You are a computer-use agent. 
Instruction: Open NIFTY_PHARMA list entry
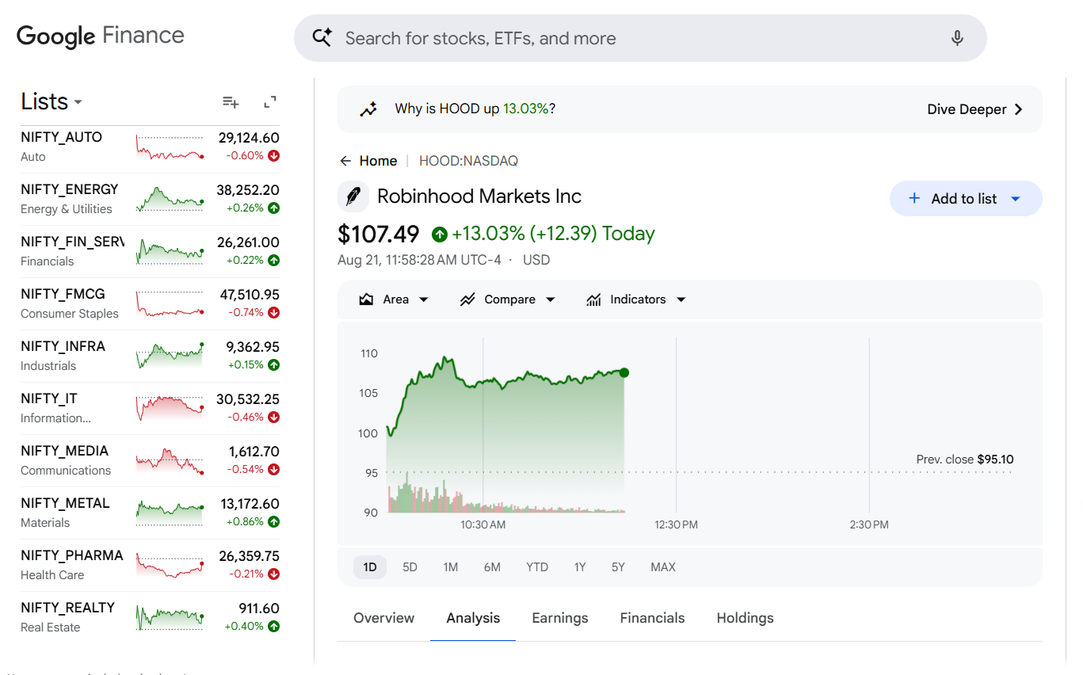tap(150, 565)
